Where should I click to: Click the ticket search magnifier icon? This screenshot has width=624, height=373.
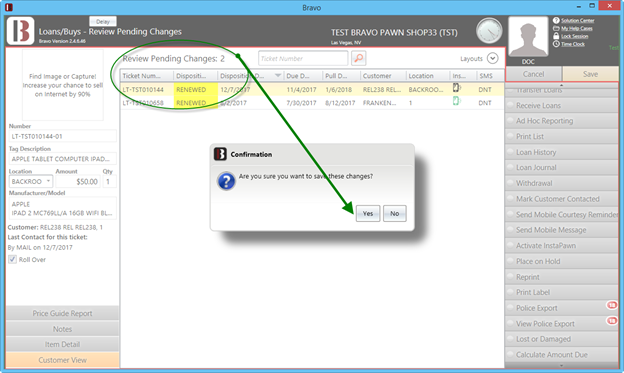[359, 59]
